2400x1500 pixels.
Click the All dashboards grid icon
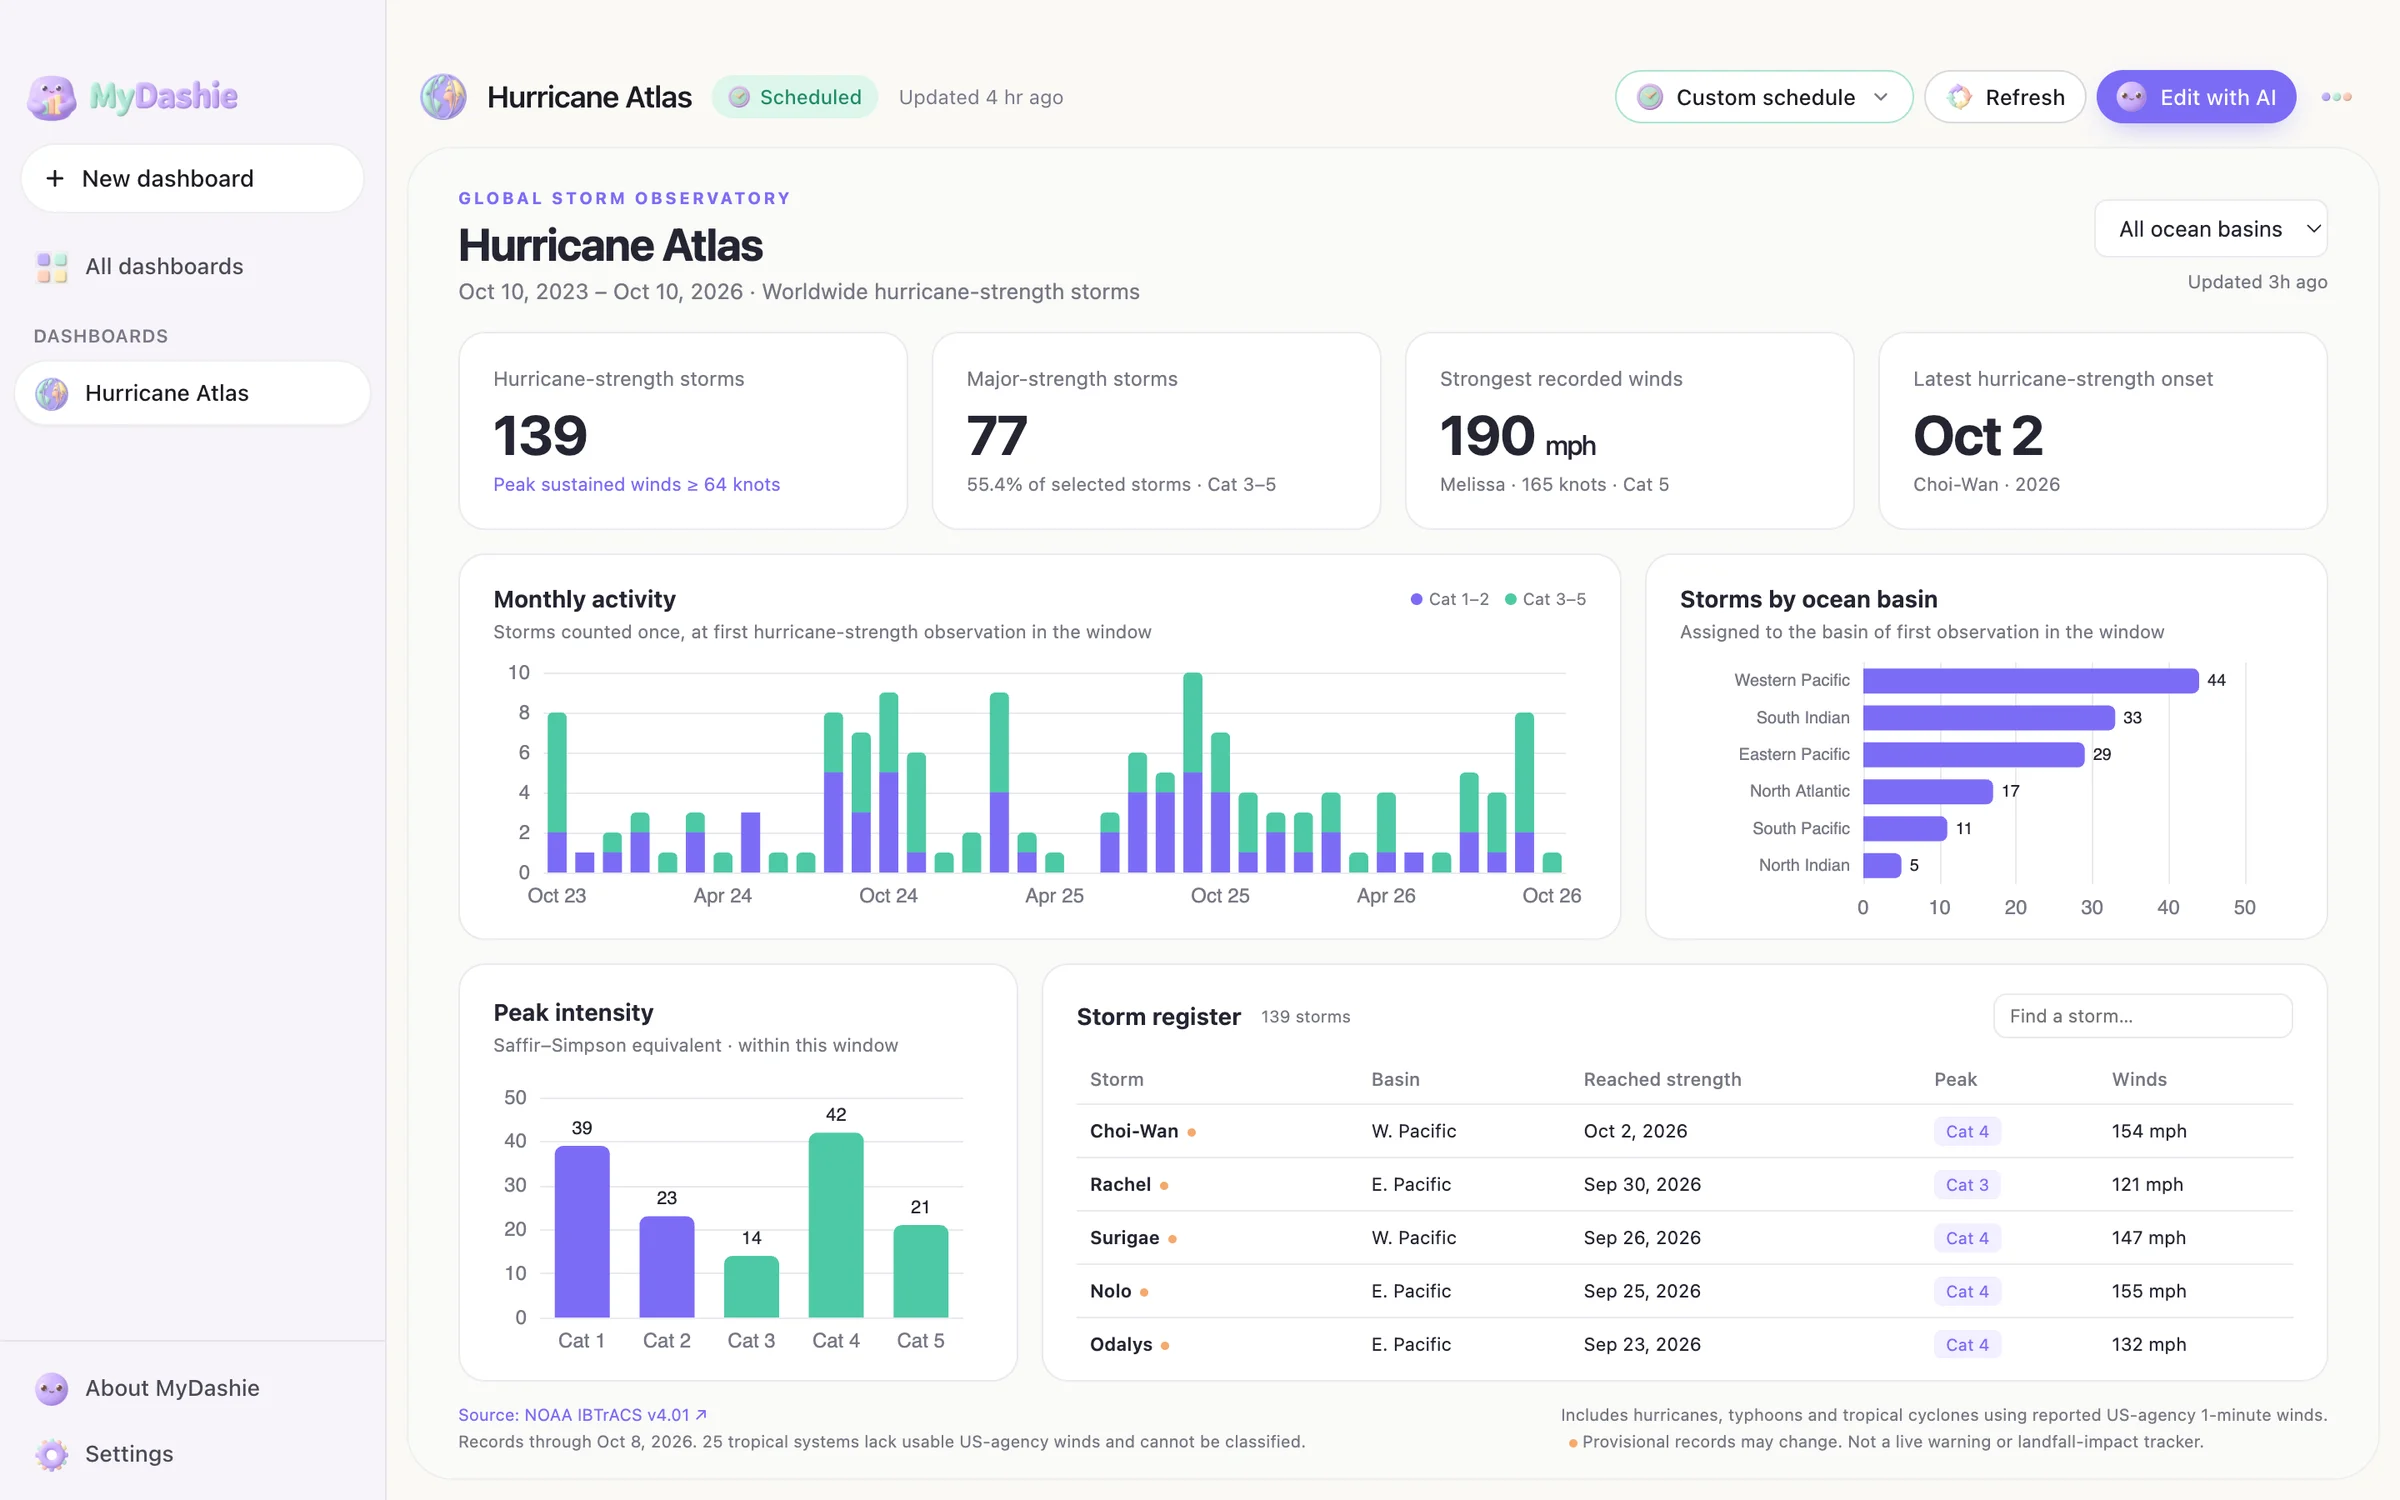tap(51, 267)
